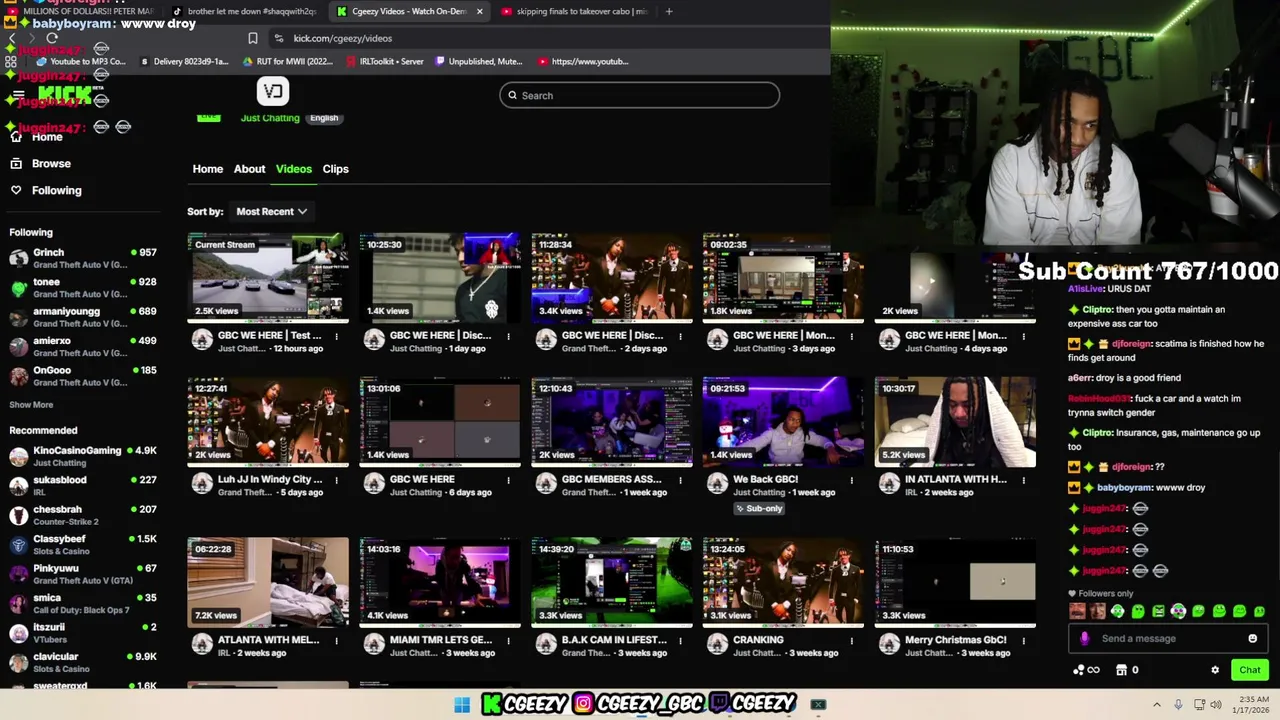Open KinoCasinoGaming avatar in Recommended
The height and width of the screenshot is (720, 1280).
click(x=18, y=456)
